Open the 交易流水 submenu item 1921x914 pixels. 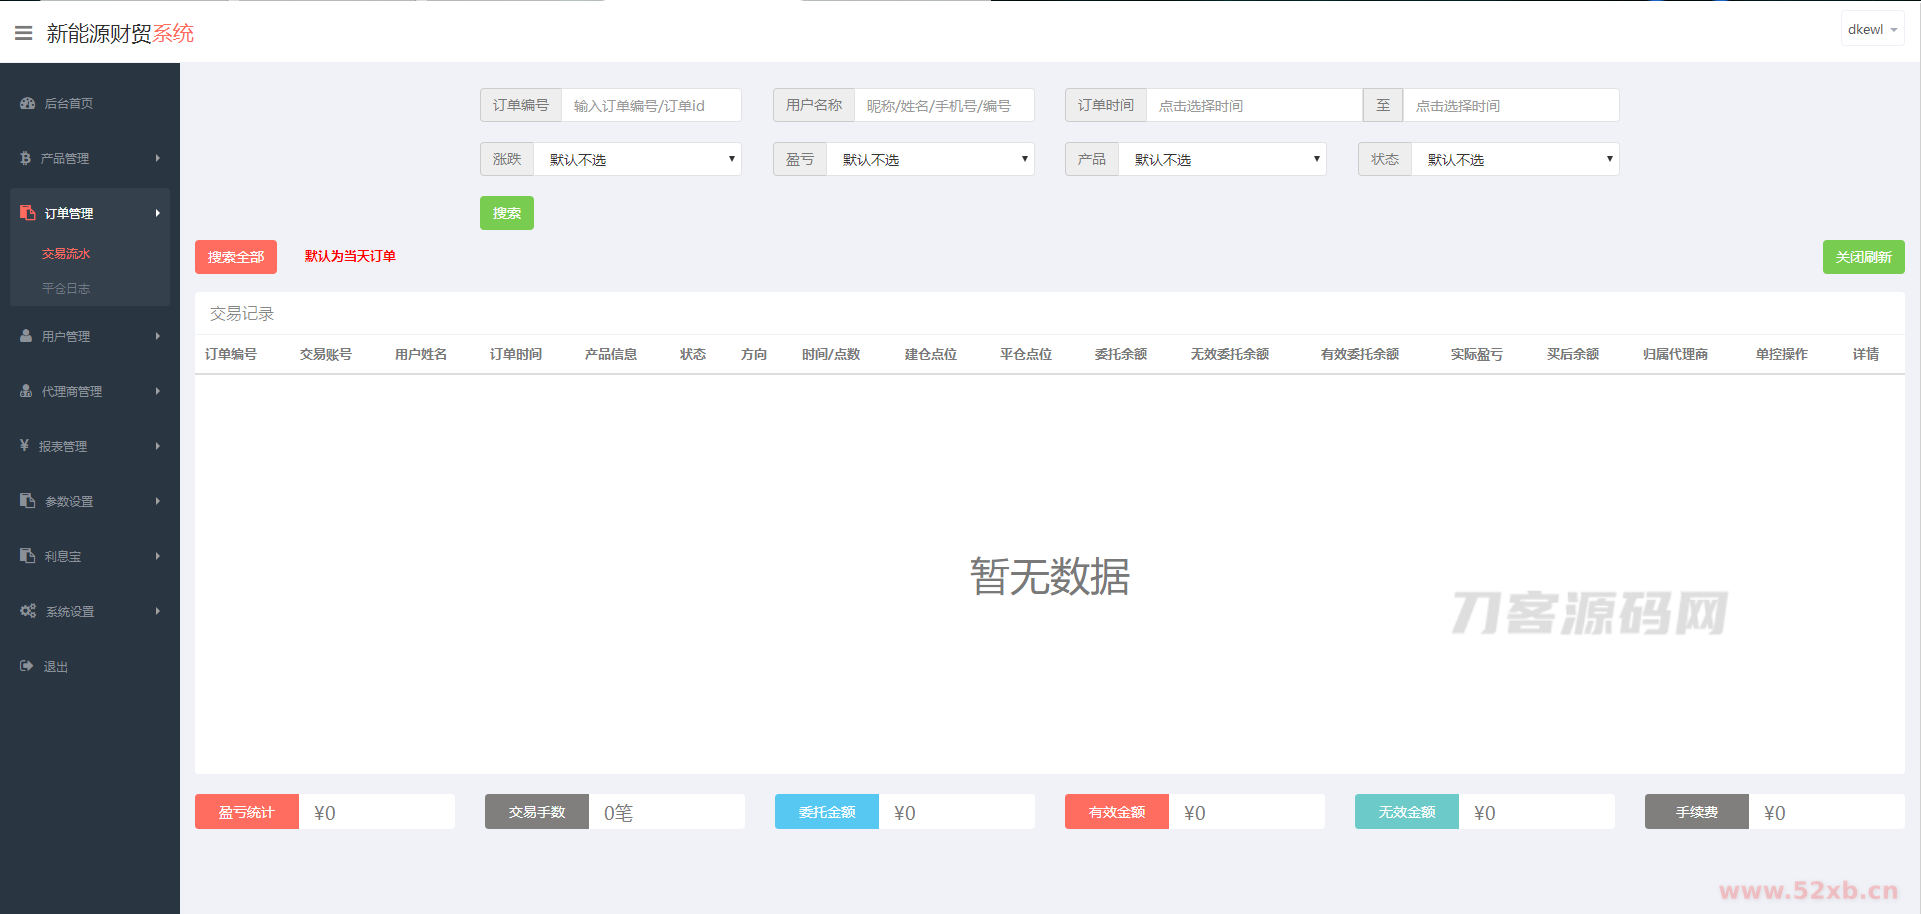coord(66,254)
